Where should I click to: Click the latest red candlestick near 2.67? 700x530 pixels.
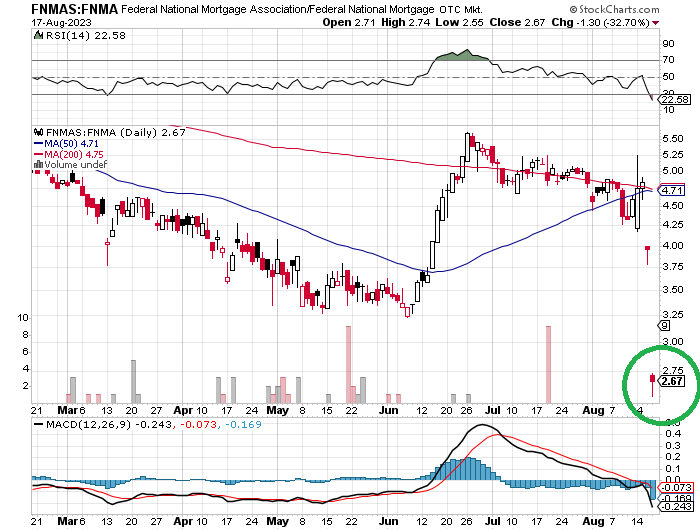(652, 384)
